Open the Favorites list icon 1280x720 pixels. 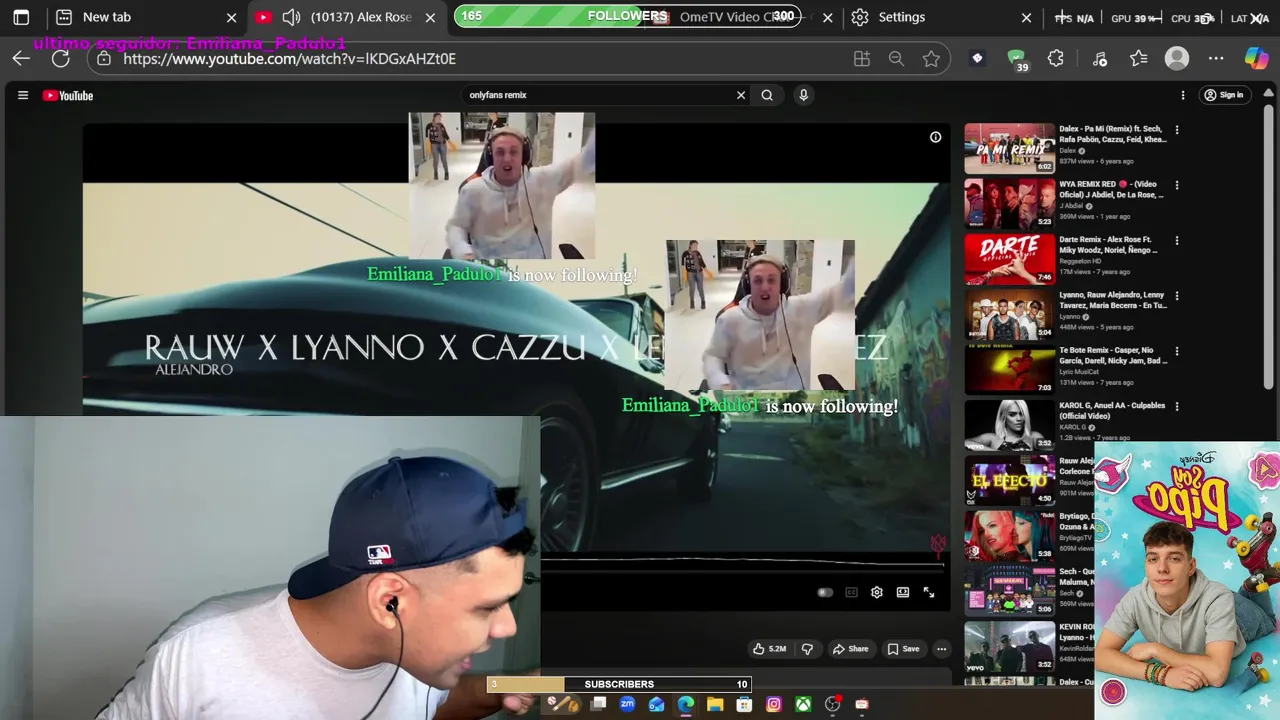(1138, 59)
